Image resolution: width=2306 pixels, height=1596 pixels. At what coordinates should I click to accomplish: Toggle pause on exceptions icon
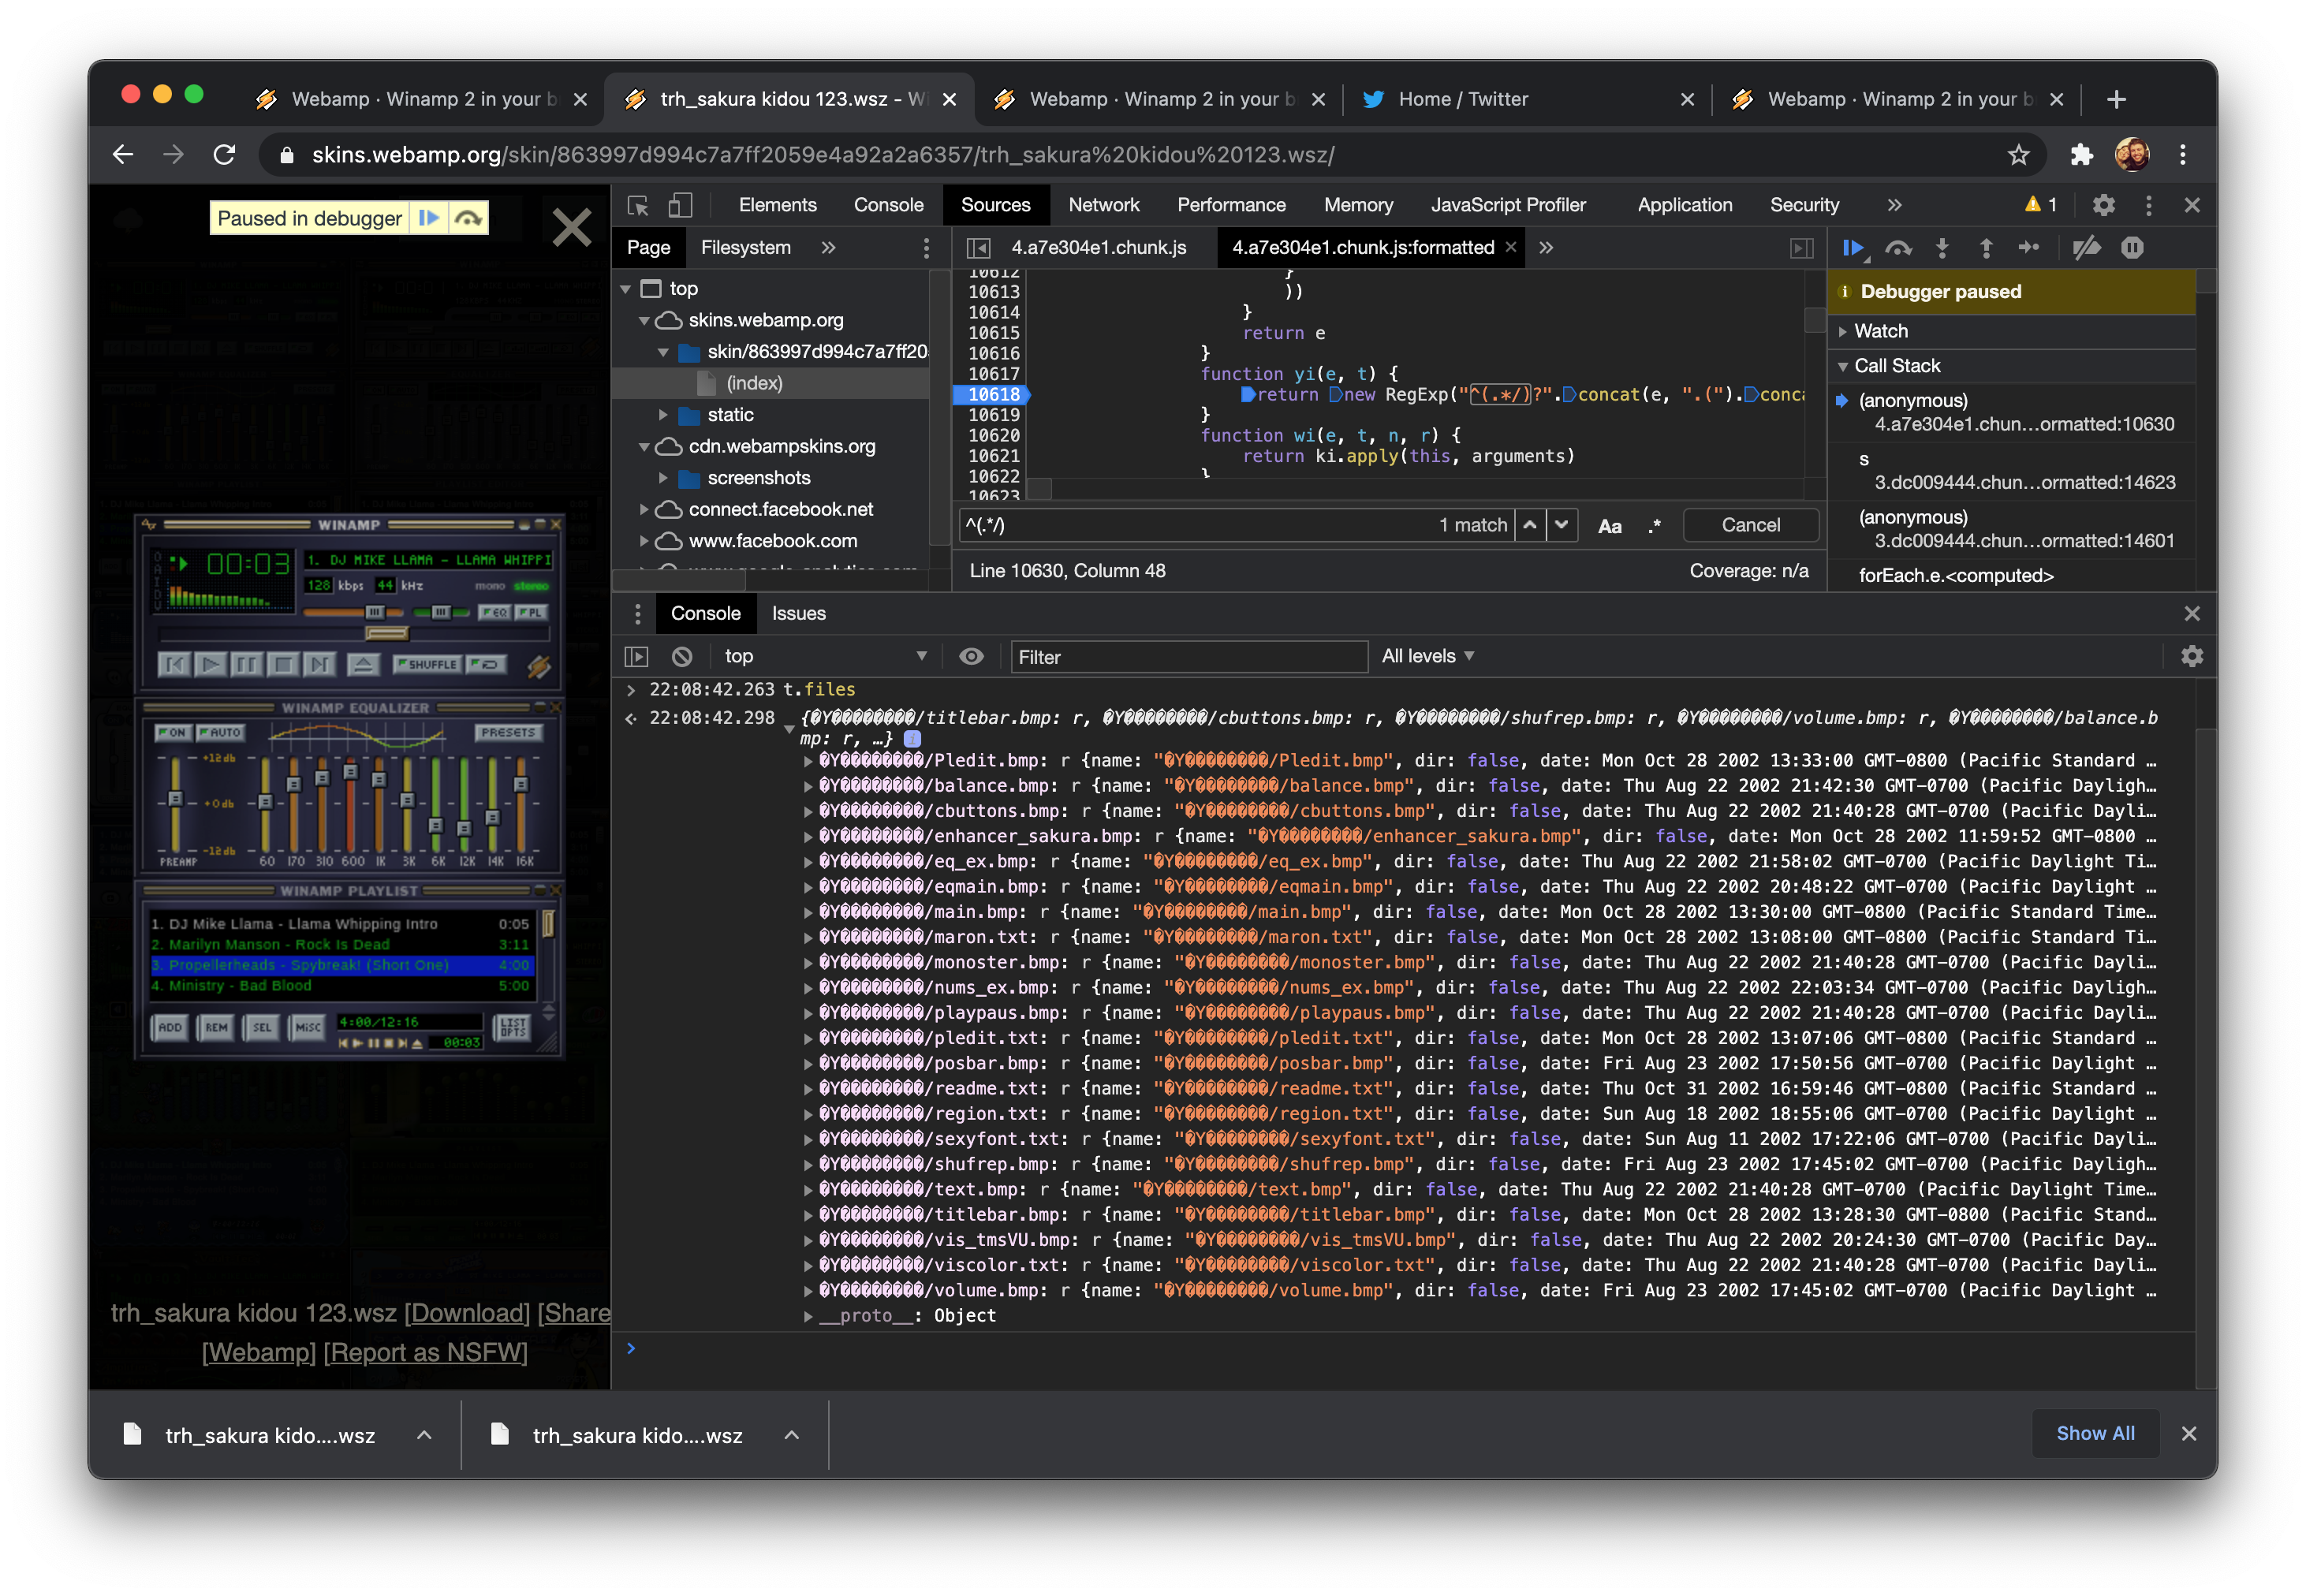(2132, 248)
